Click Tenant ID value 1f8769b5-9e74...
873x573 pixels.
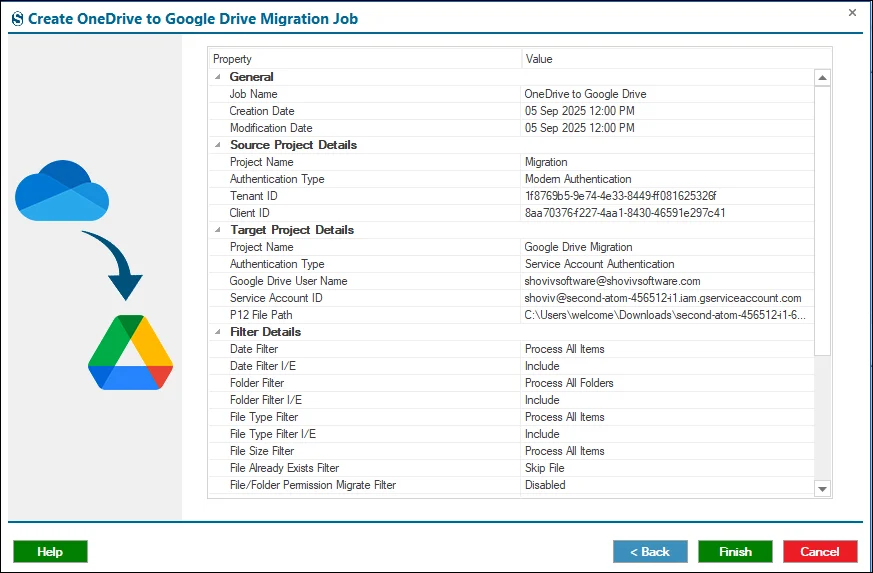(x=620, y=196)
